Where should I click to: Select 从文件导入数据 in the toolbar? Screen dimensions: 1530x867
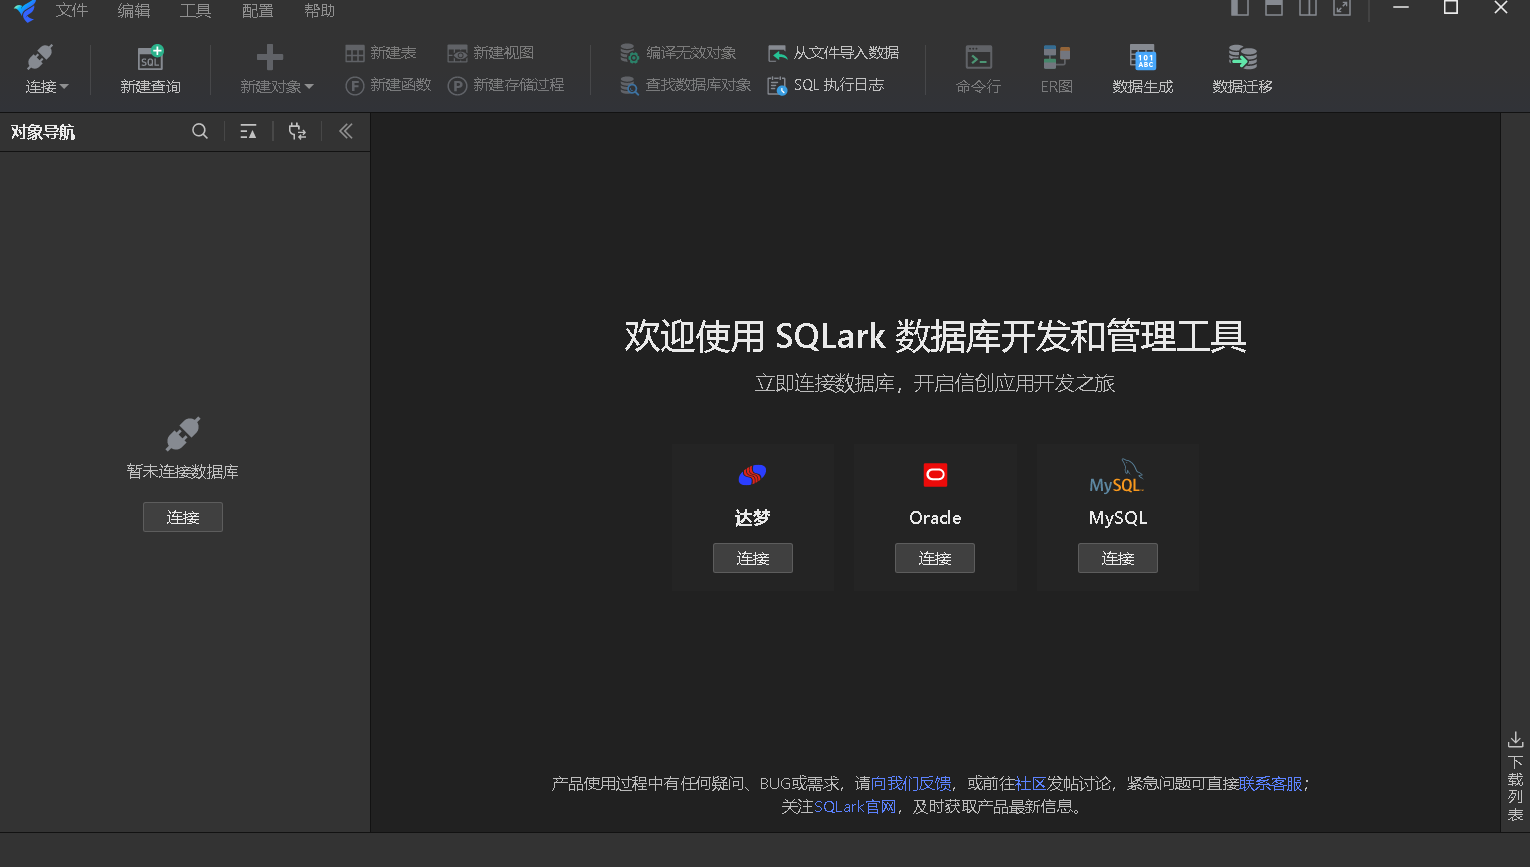(833, 53)
